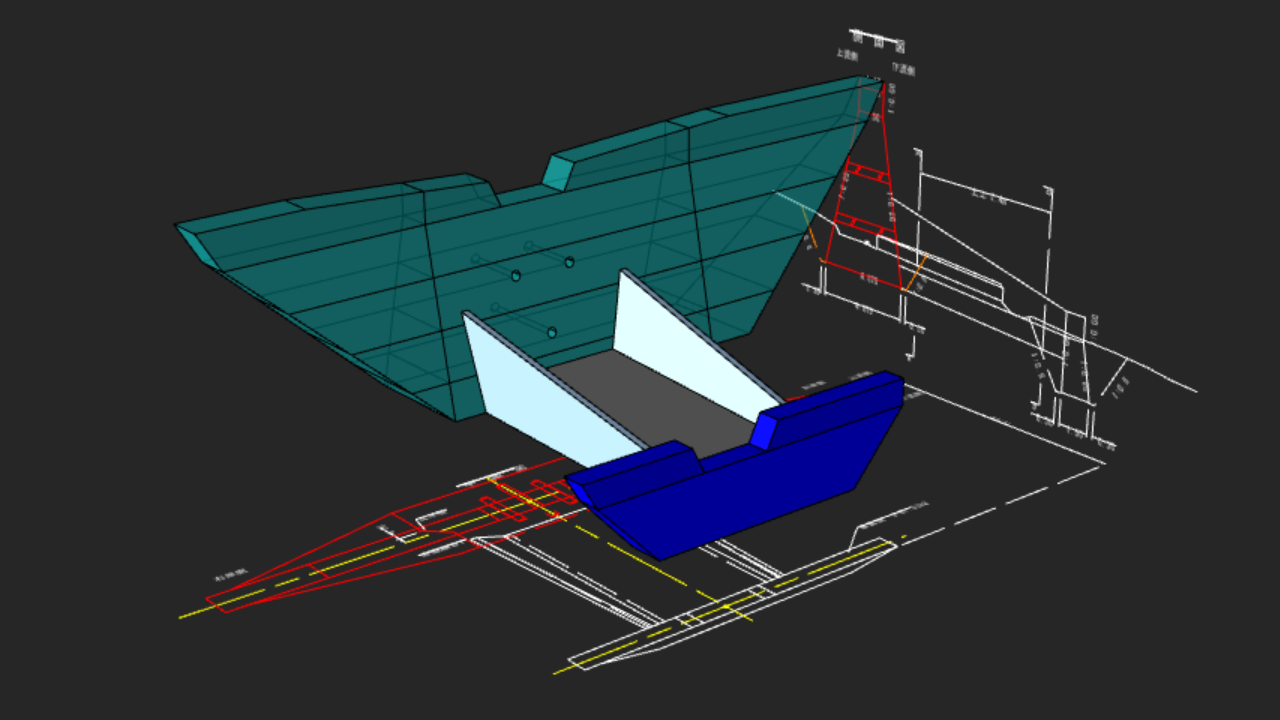
Task: Click the downstream side label 下流側
Action: tap(903, 70)
